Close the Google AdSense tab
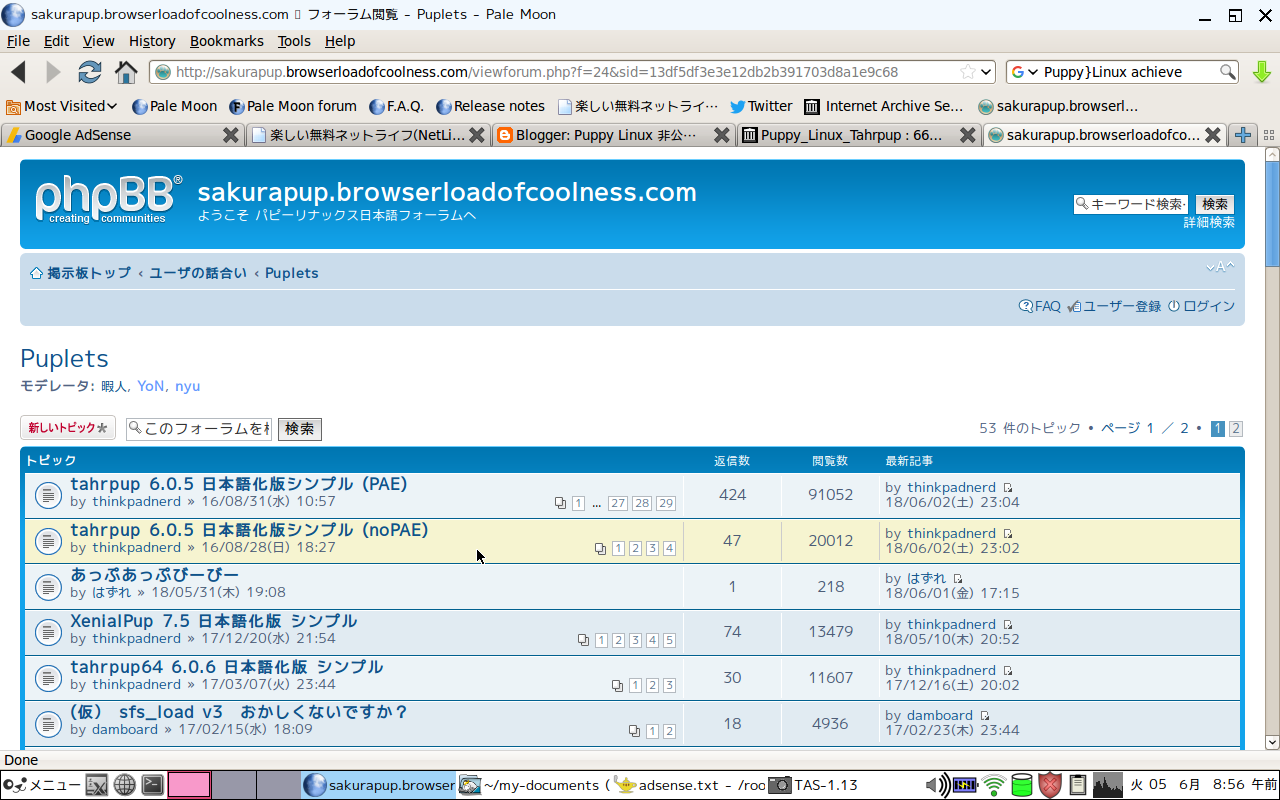The image size is (1280, 800). [x=230, y=135]
